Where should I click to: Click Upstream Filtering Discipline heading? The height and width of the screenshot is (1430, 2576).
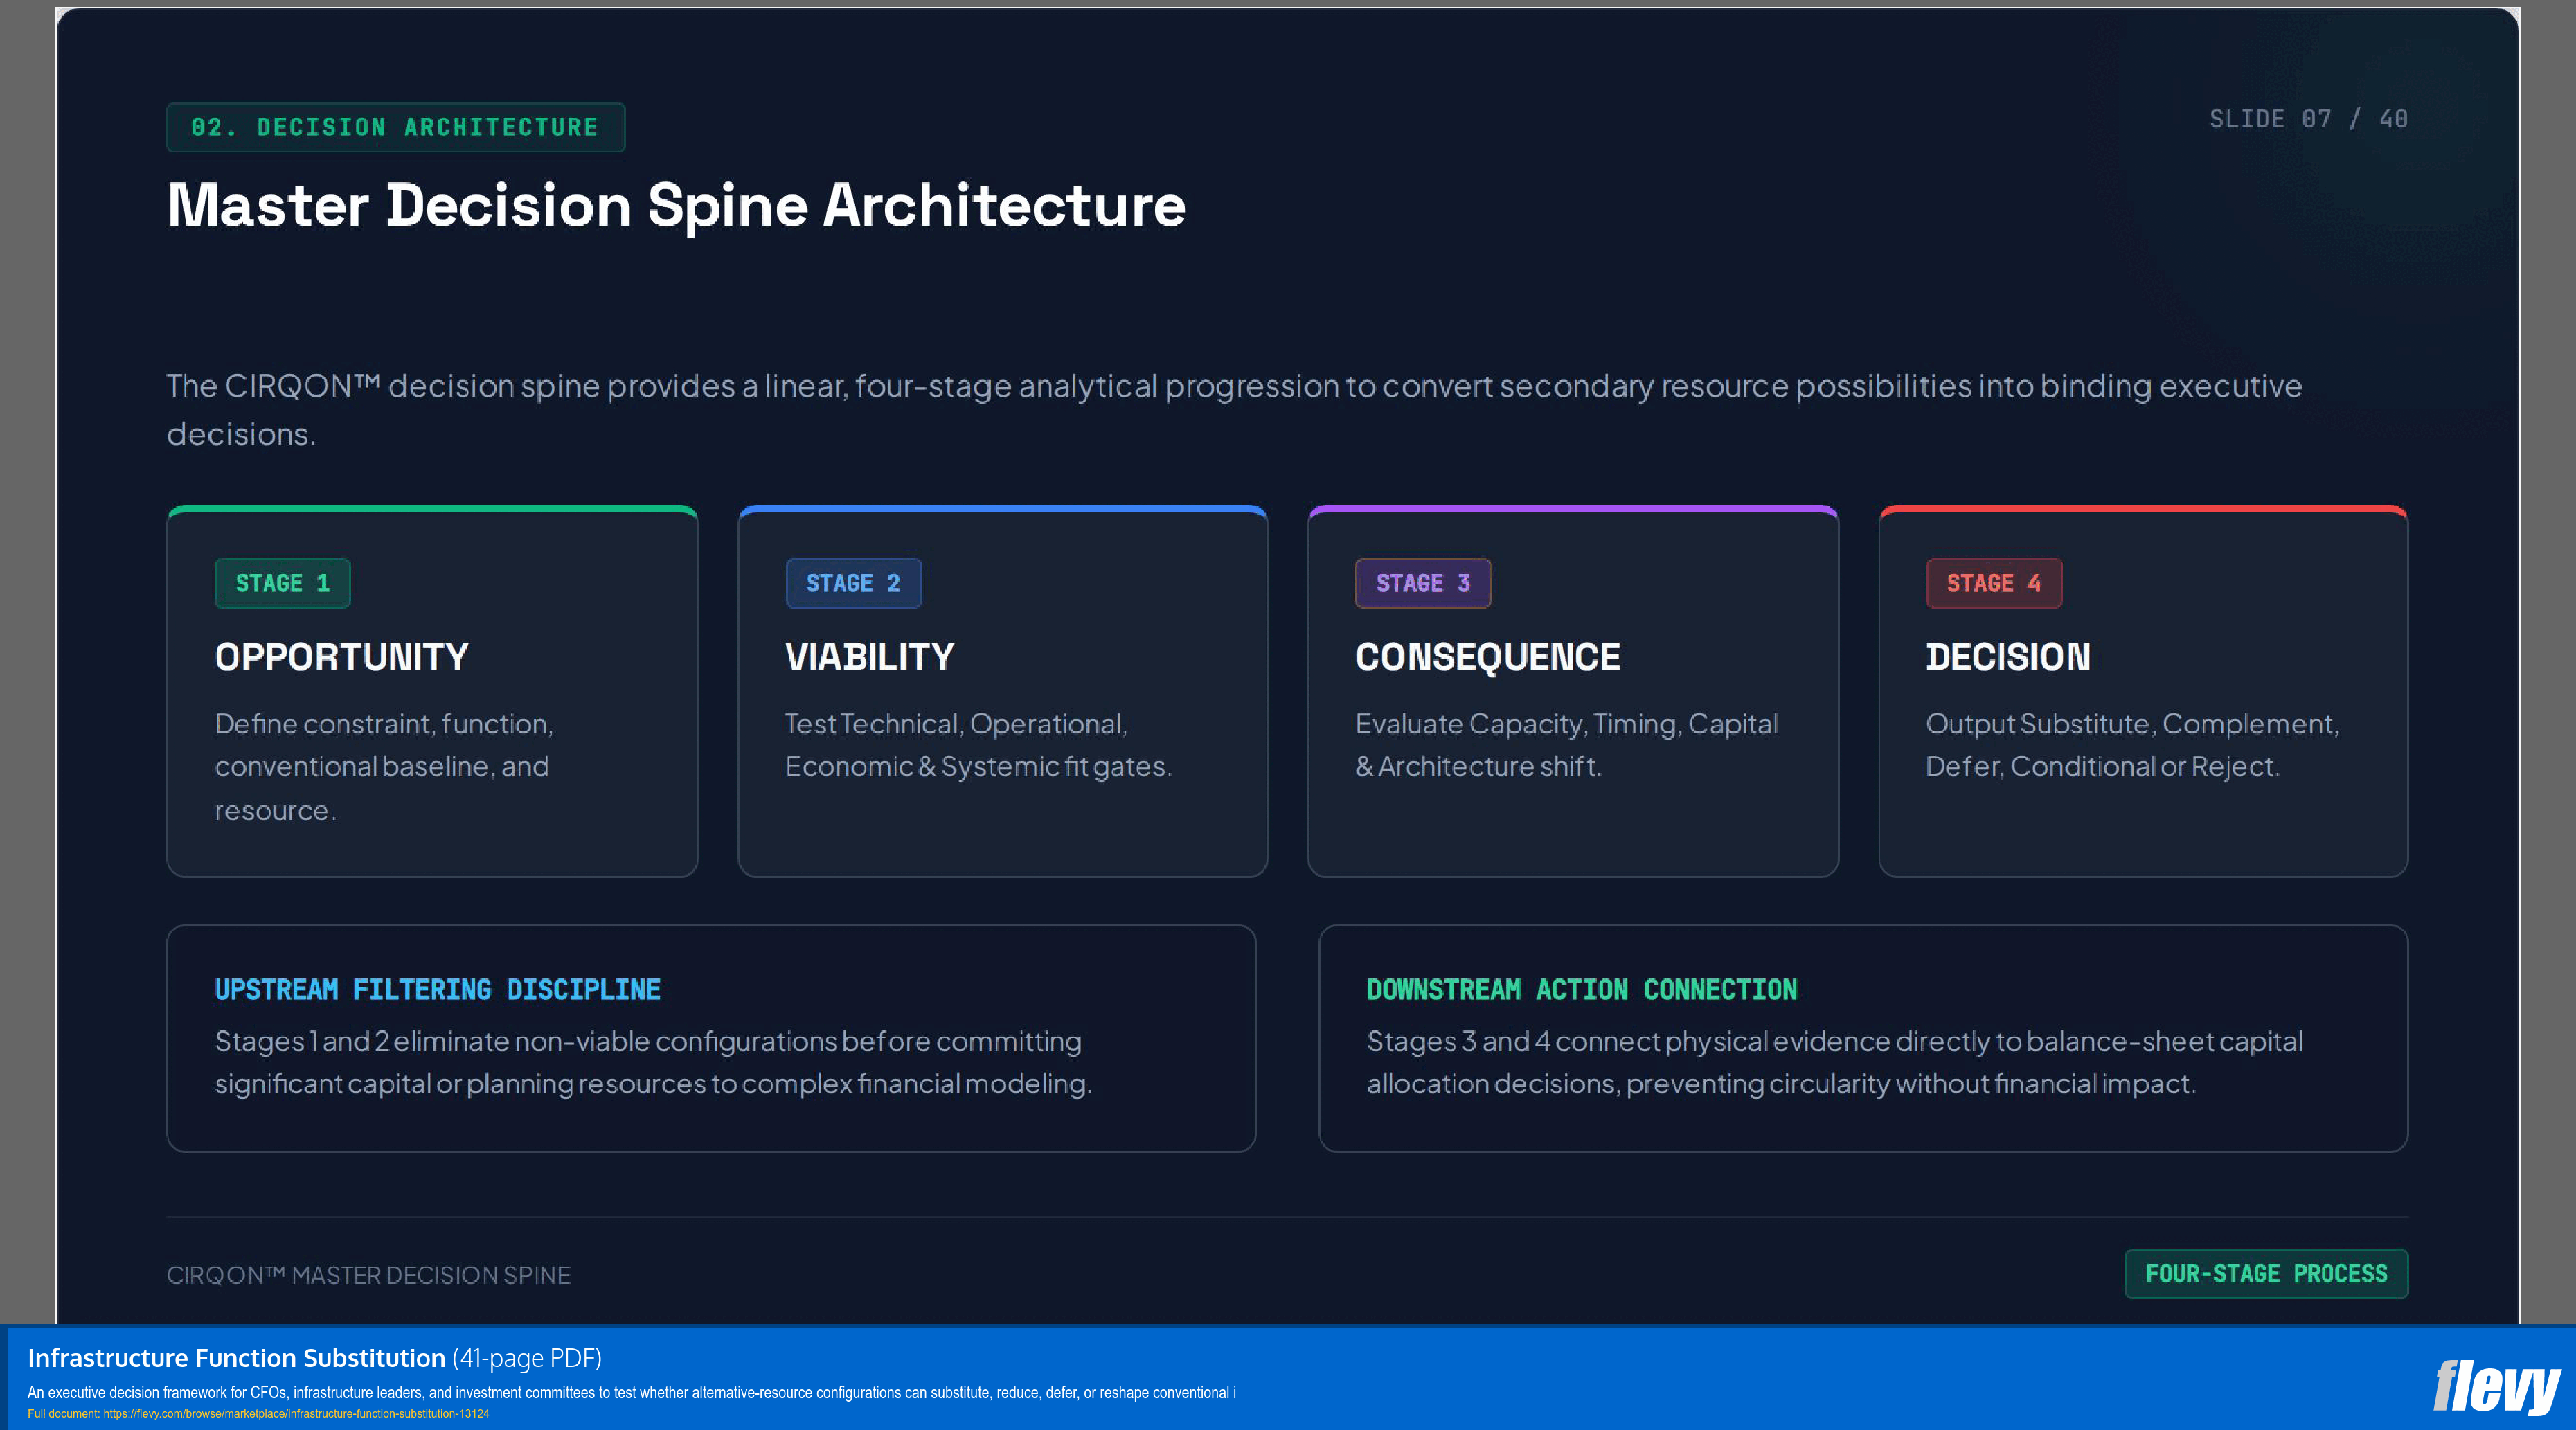click(438, 990)
